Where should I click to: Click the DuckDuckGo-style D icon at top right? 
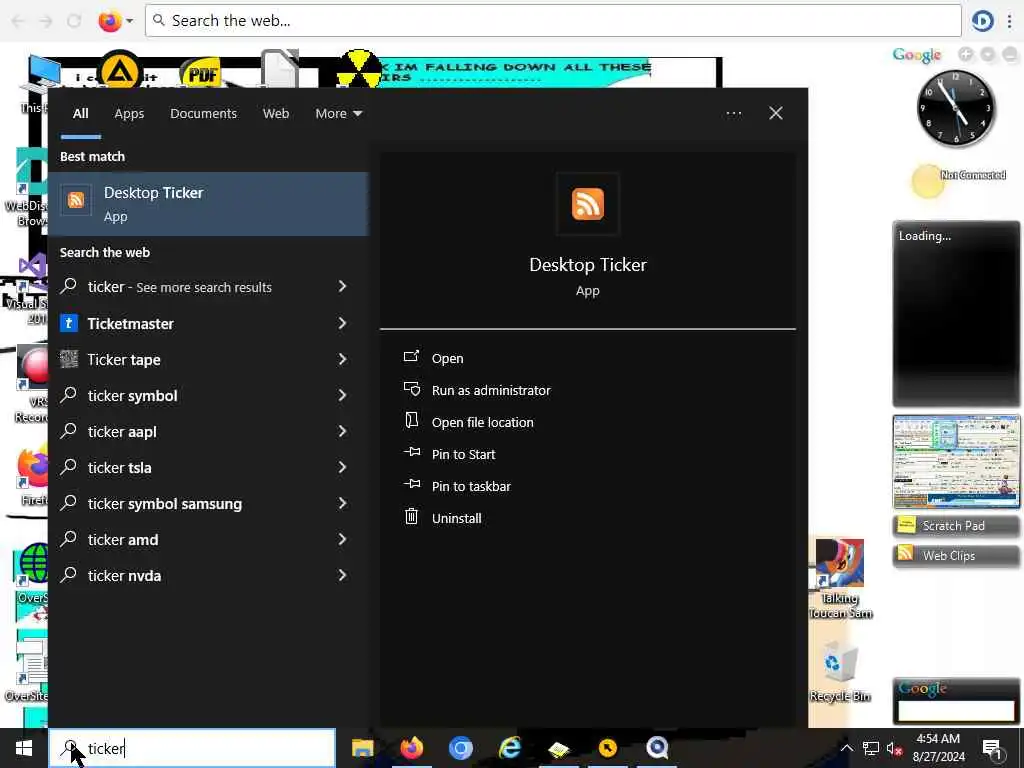coord(982,21)
